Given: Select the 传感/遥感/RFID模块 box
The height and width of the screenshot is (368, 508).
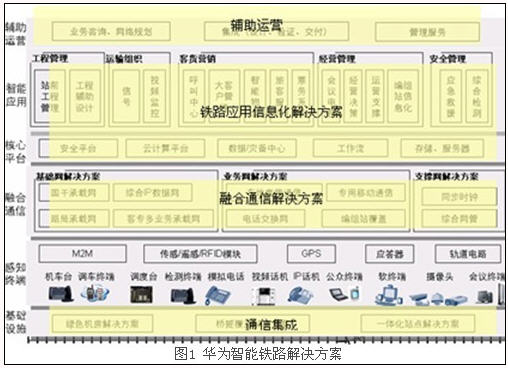Looking at the screenshot, I should [x=200, y=254].
